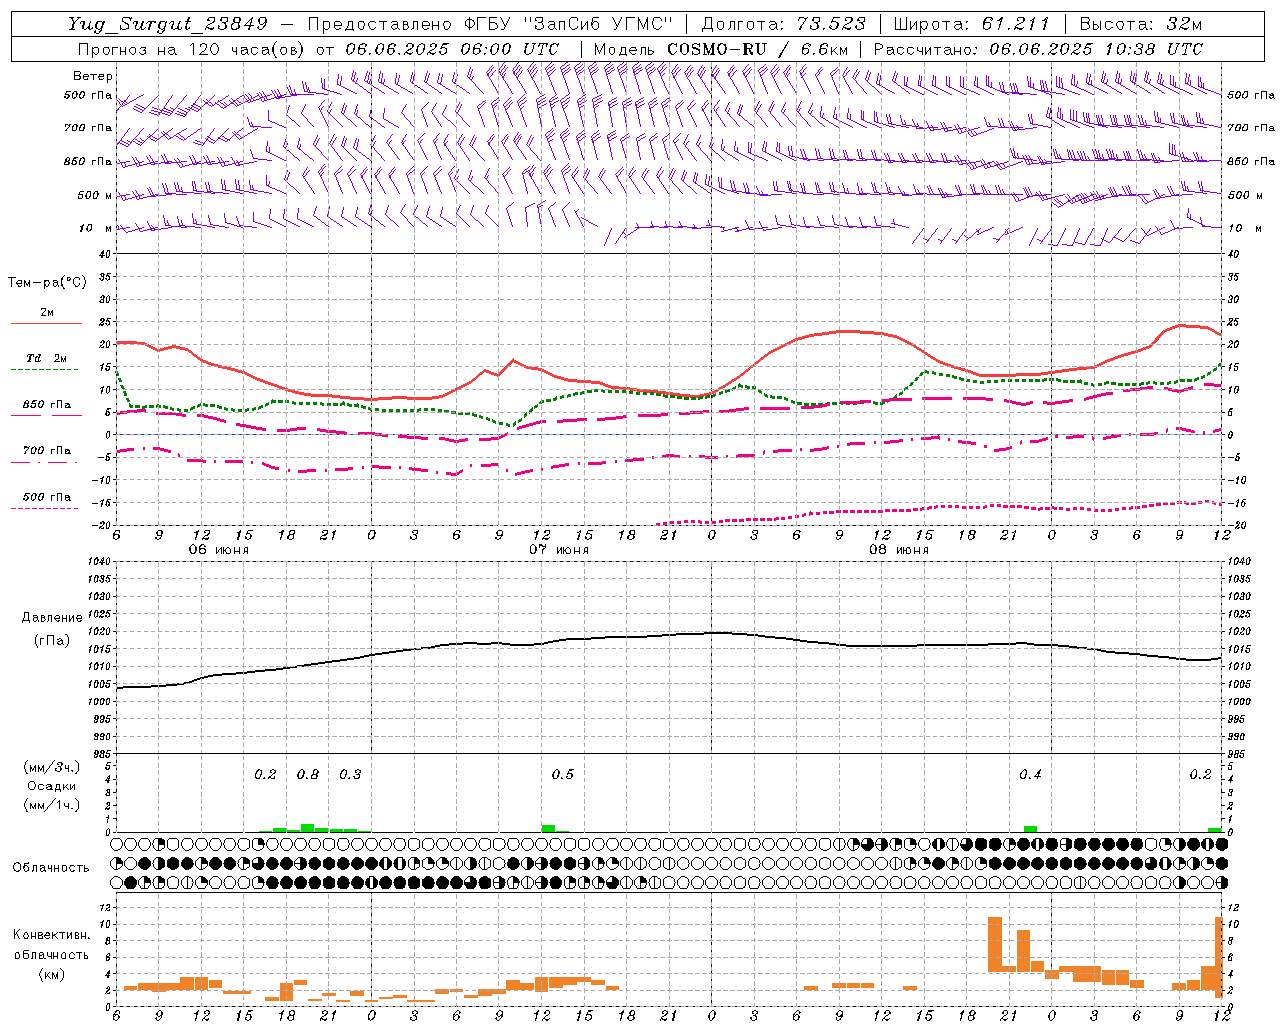
Task: Select the latitude value 61.211 in header
Action: point(1015,24)
